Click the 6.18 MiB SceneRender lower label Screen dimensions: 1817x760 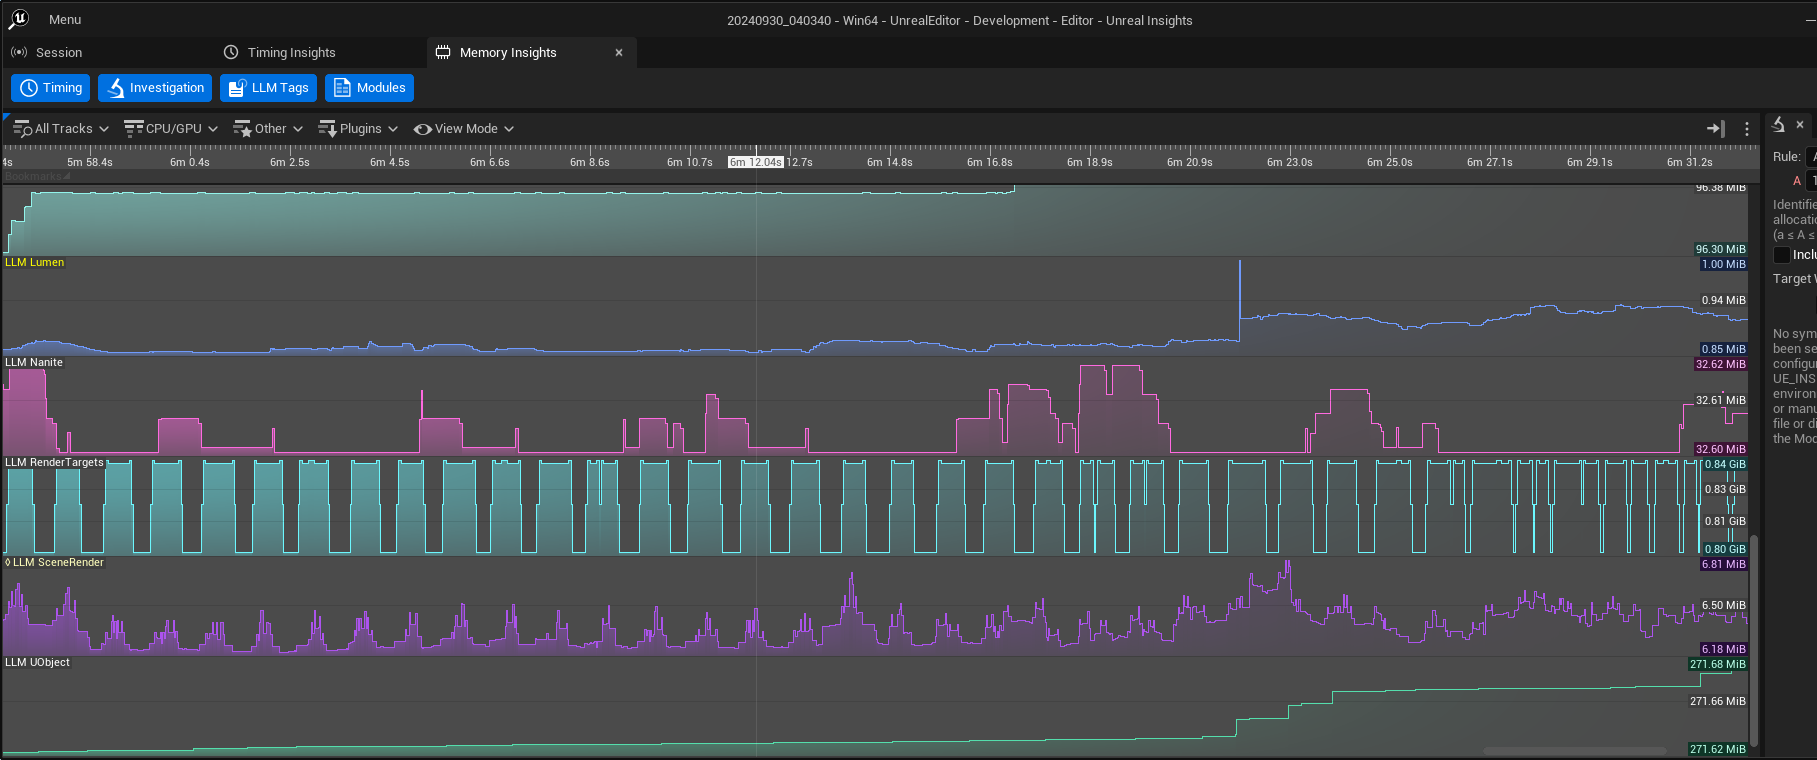tap(1723, 650)
